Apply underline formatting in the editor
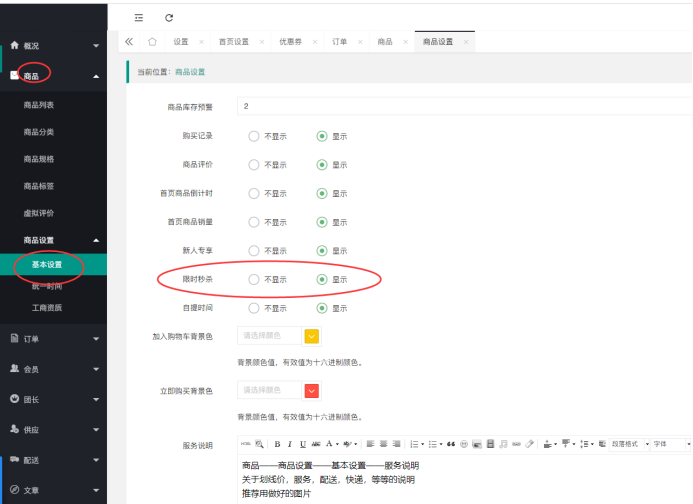This screenshot has width=693, height=504. point(303,443)
